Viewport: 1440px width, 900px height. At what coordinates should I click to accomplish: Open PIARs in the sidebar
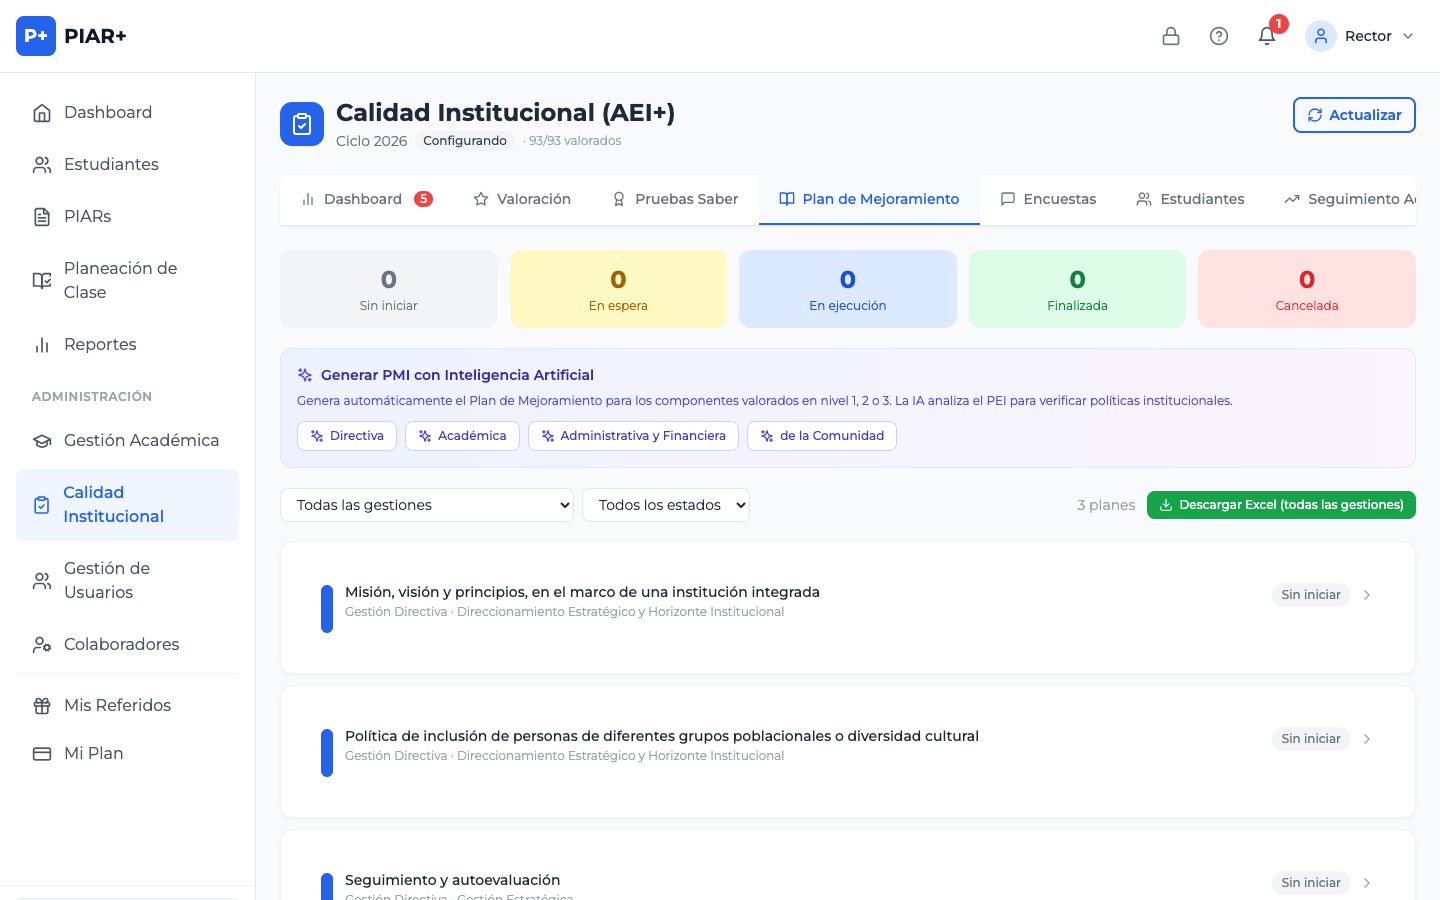(x=128, y=216)
